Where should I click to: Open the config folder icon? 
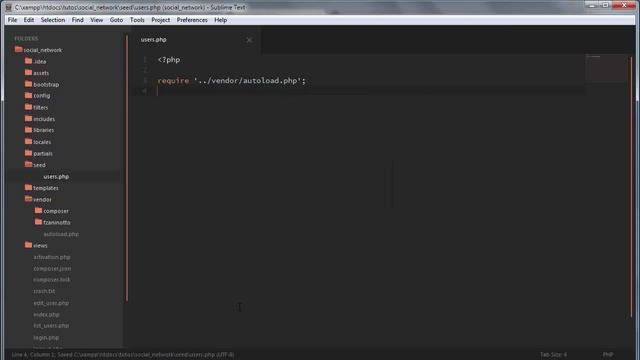(28, 95)
